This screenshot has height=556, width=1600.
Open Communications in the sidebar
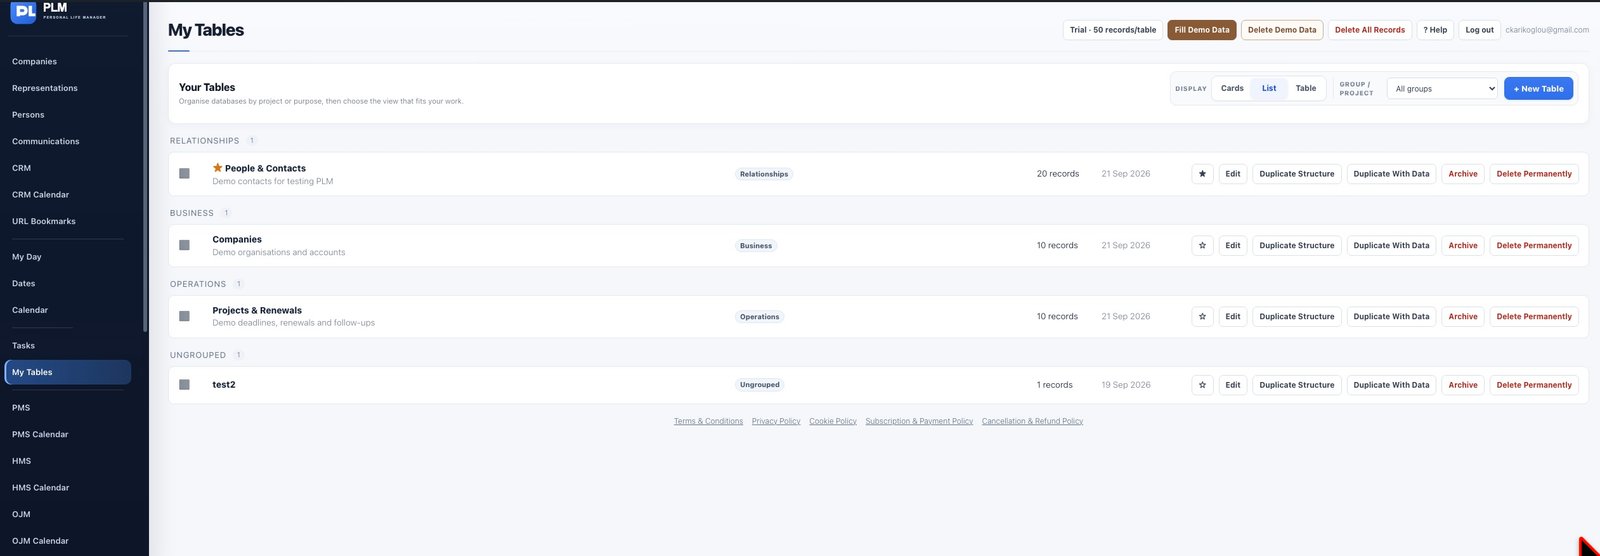(45, 141)
